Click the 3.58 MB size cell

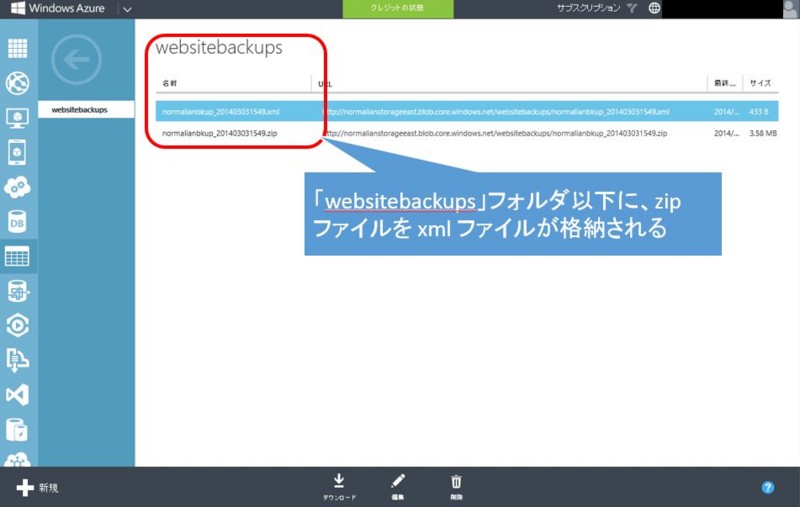[763, 133]
